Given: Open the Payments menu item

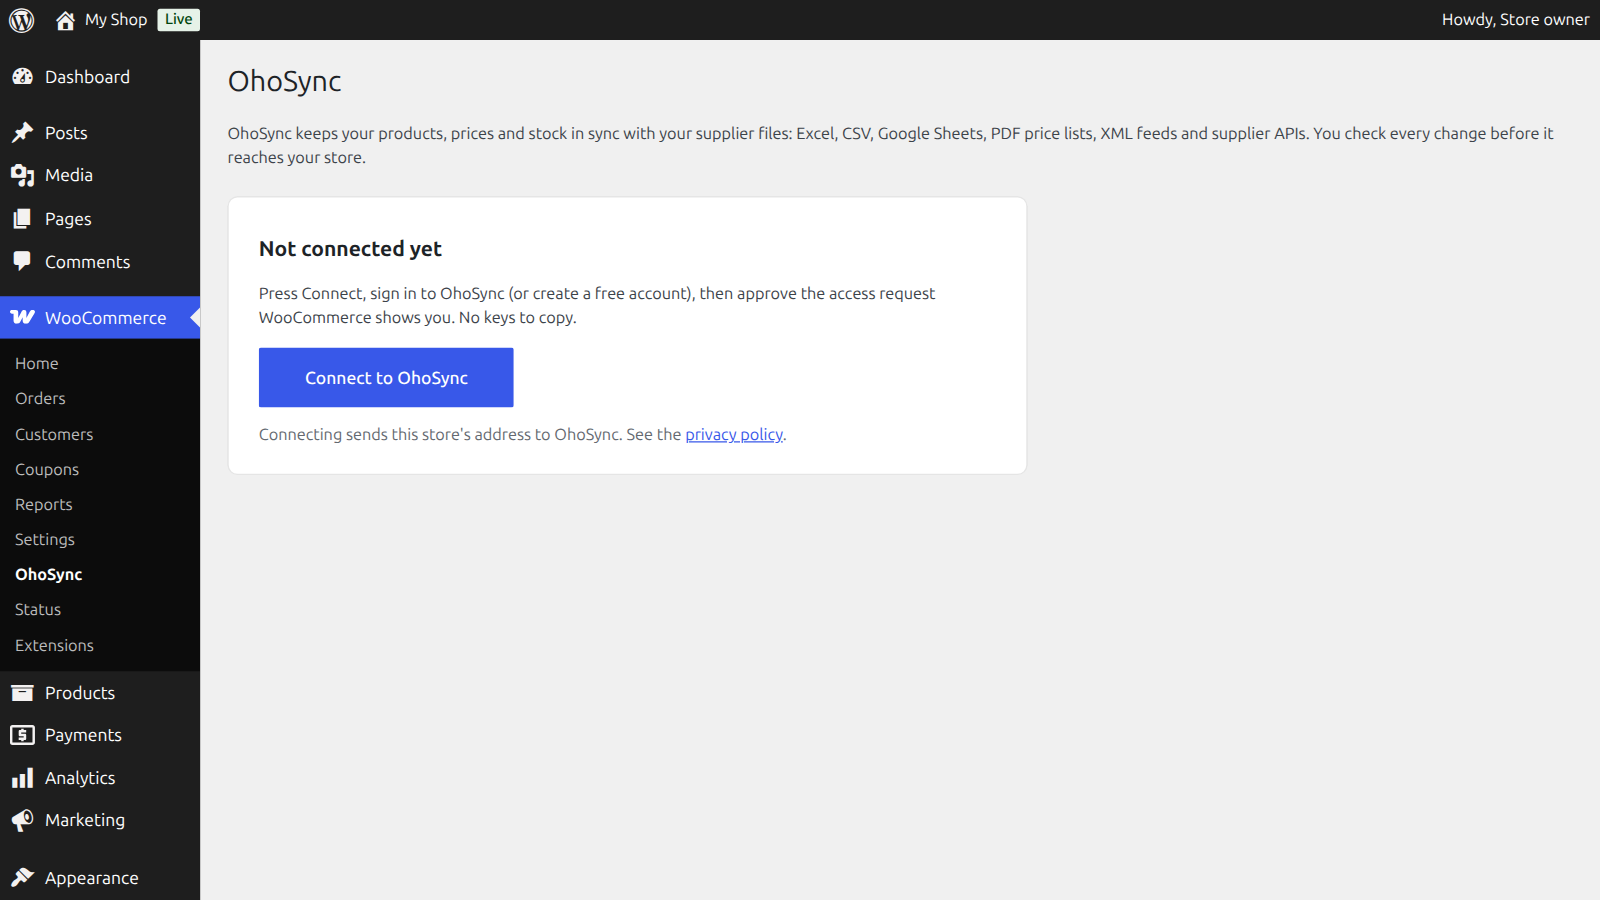Looking at the screenshot, I should (100, 735).
